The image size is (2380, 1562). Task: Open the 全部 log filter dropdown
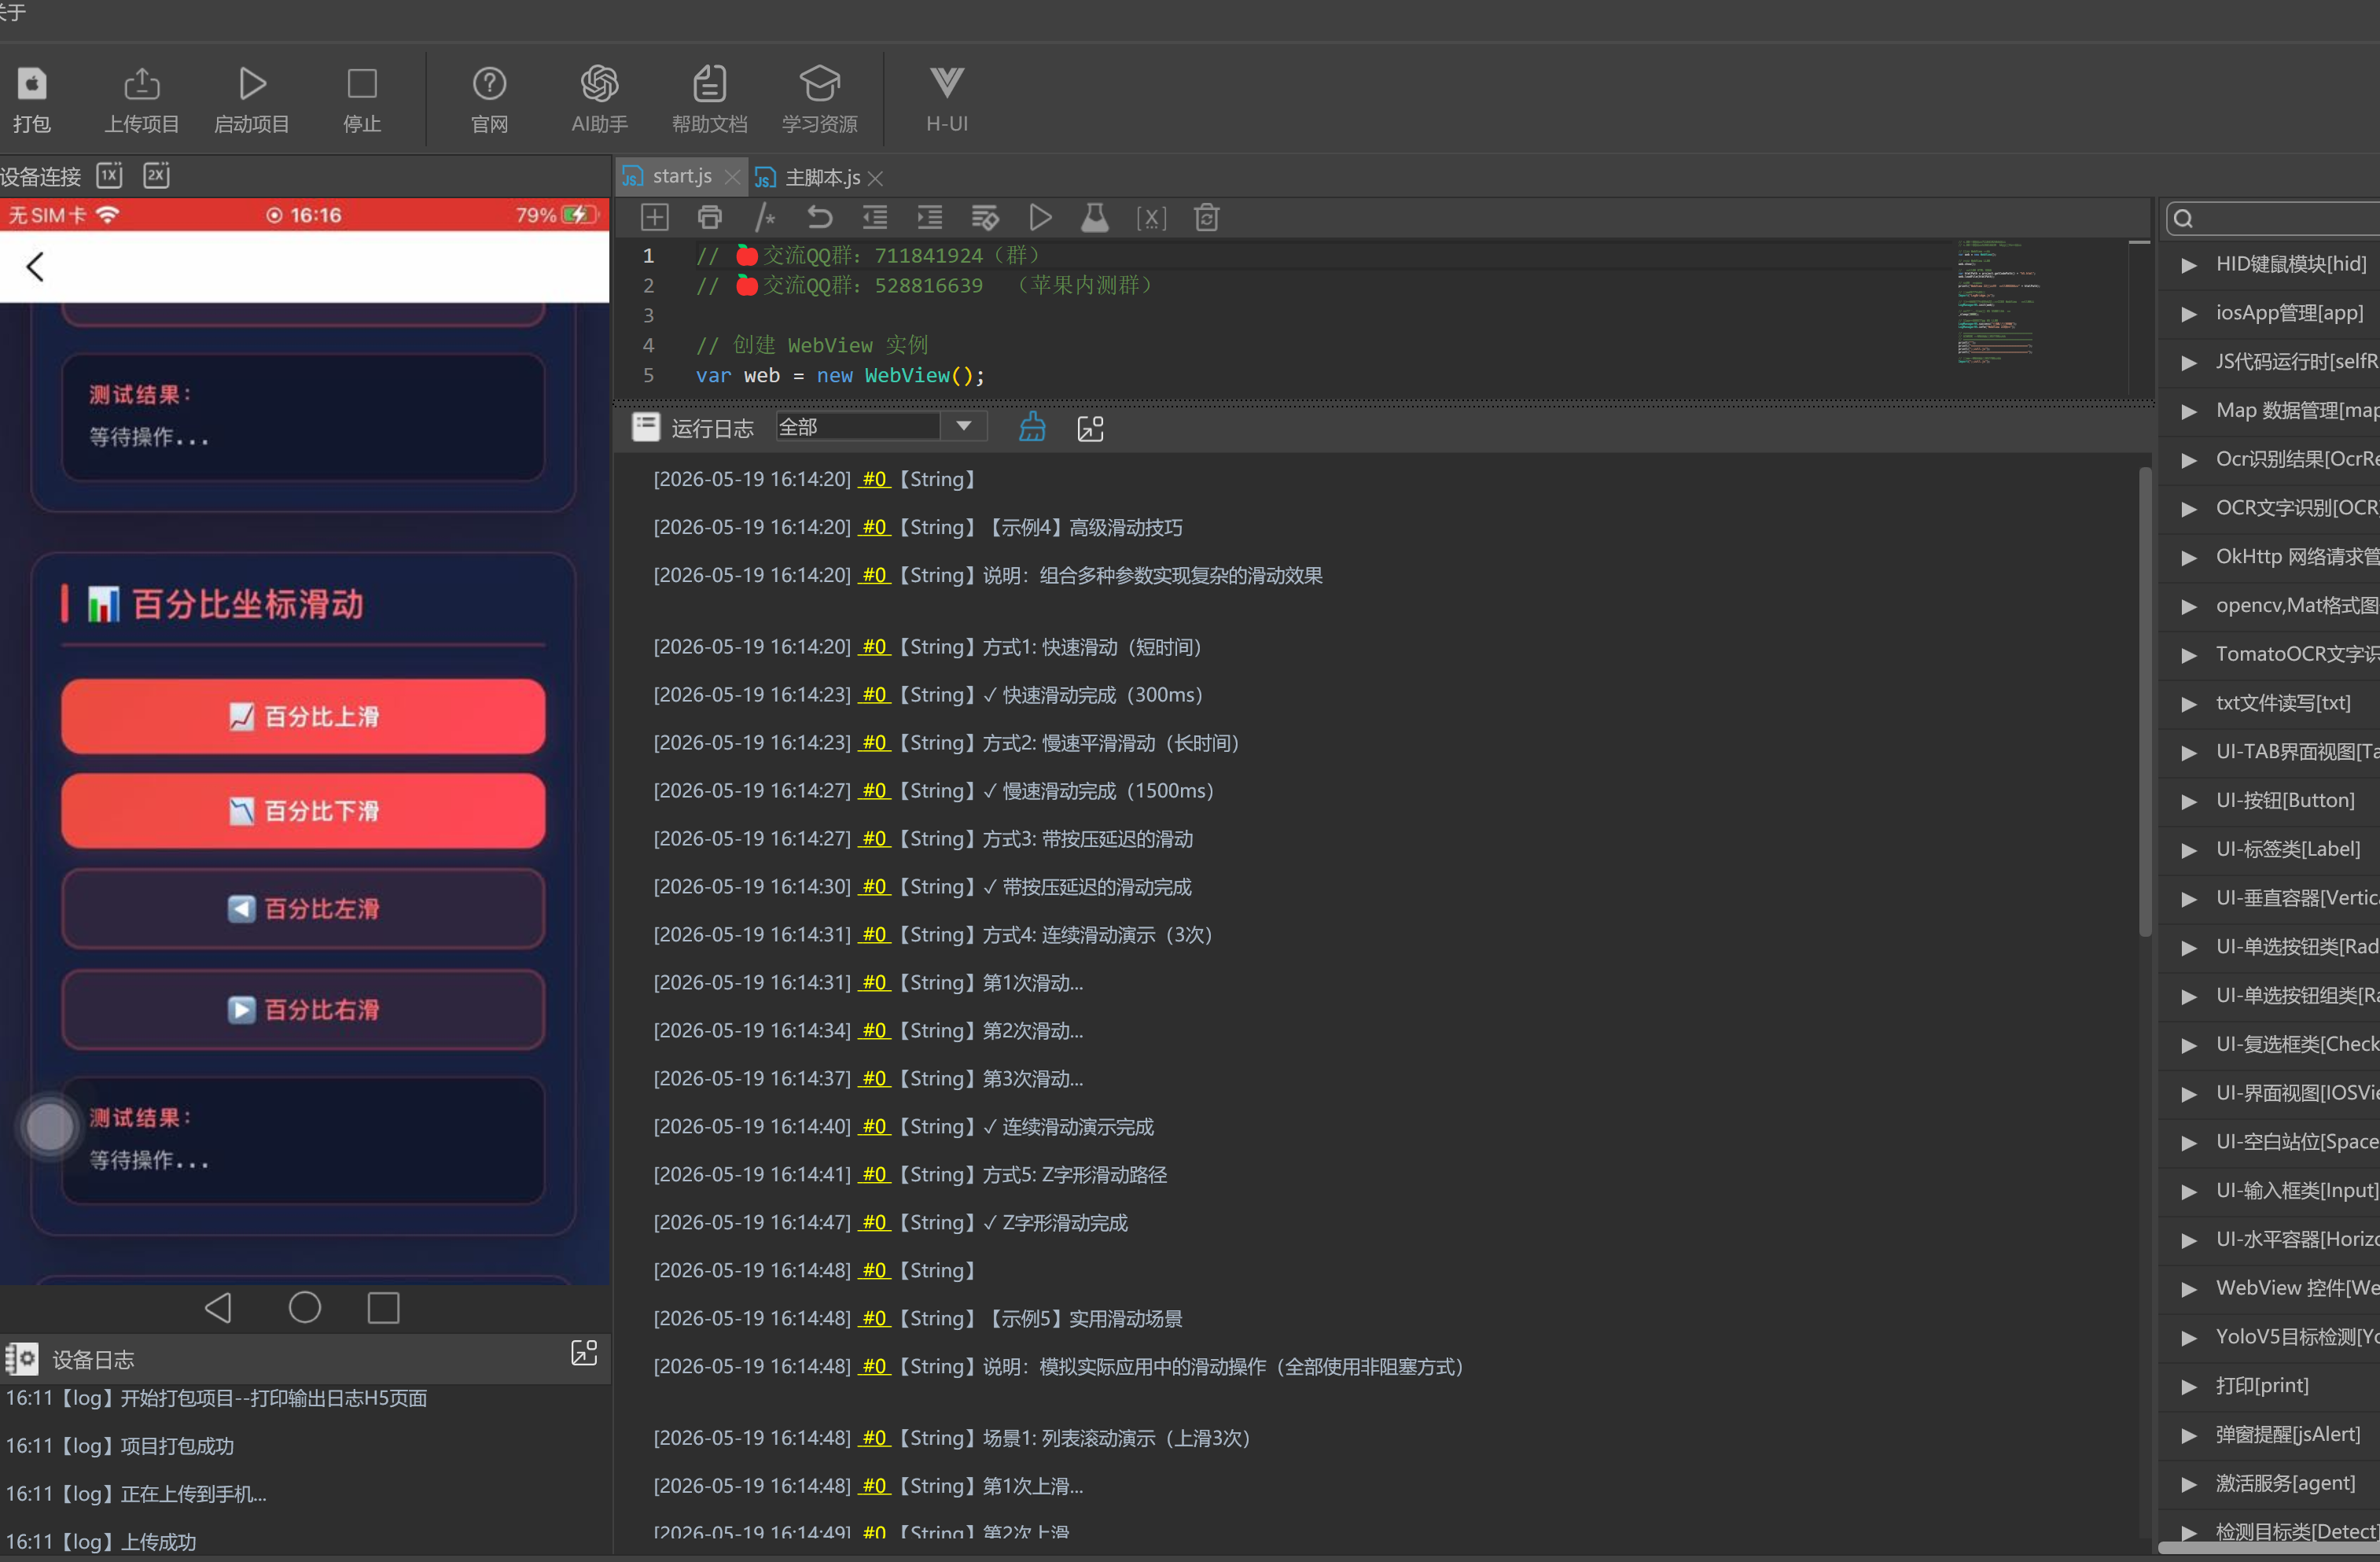tap(881, 427)
